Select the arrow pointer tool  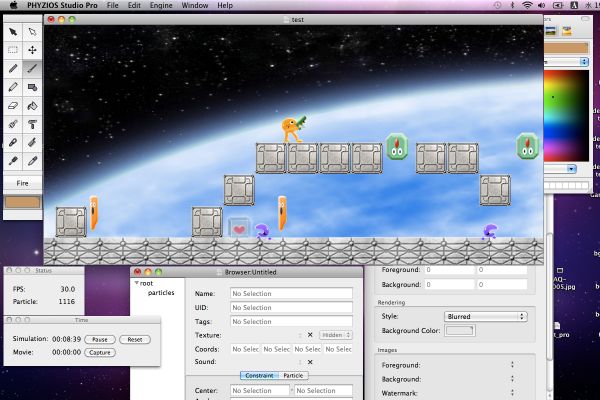13,31
